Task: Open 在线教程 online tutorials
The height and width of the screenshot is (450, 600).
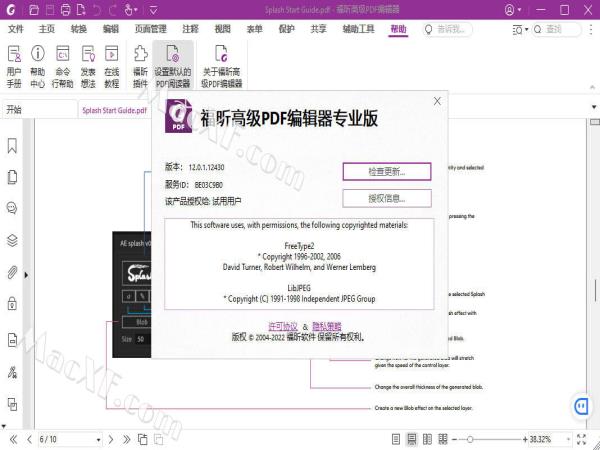Action: pos(111,66)
